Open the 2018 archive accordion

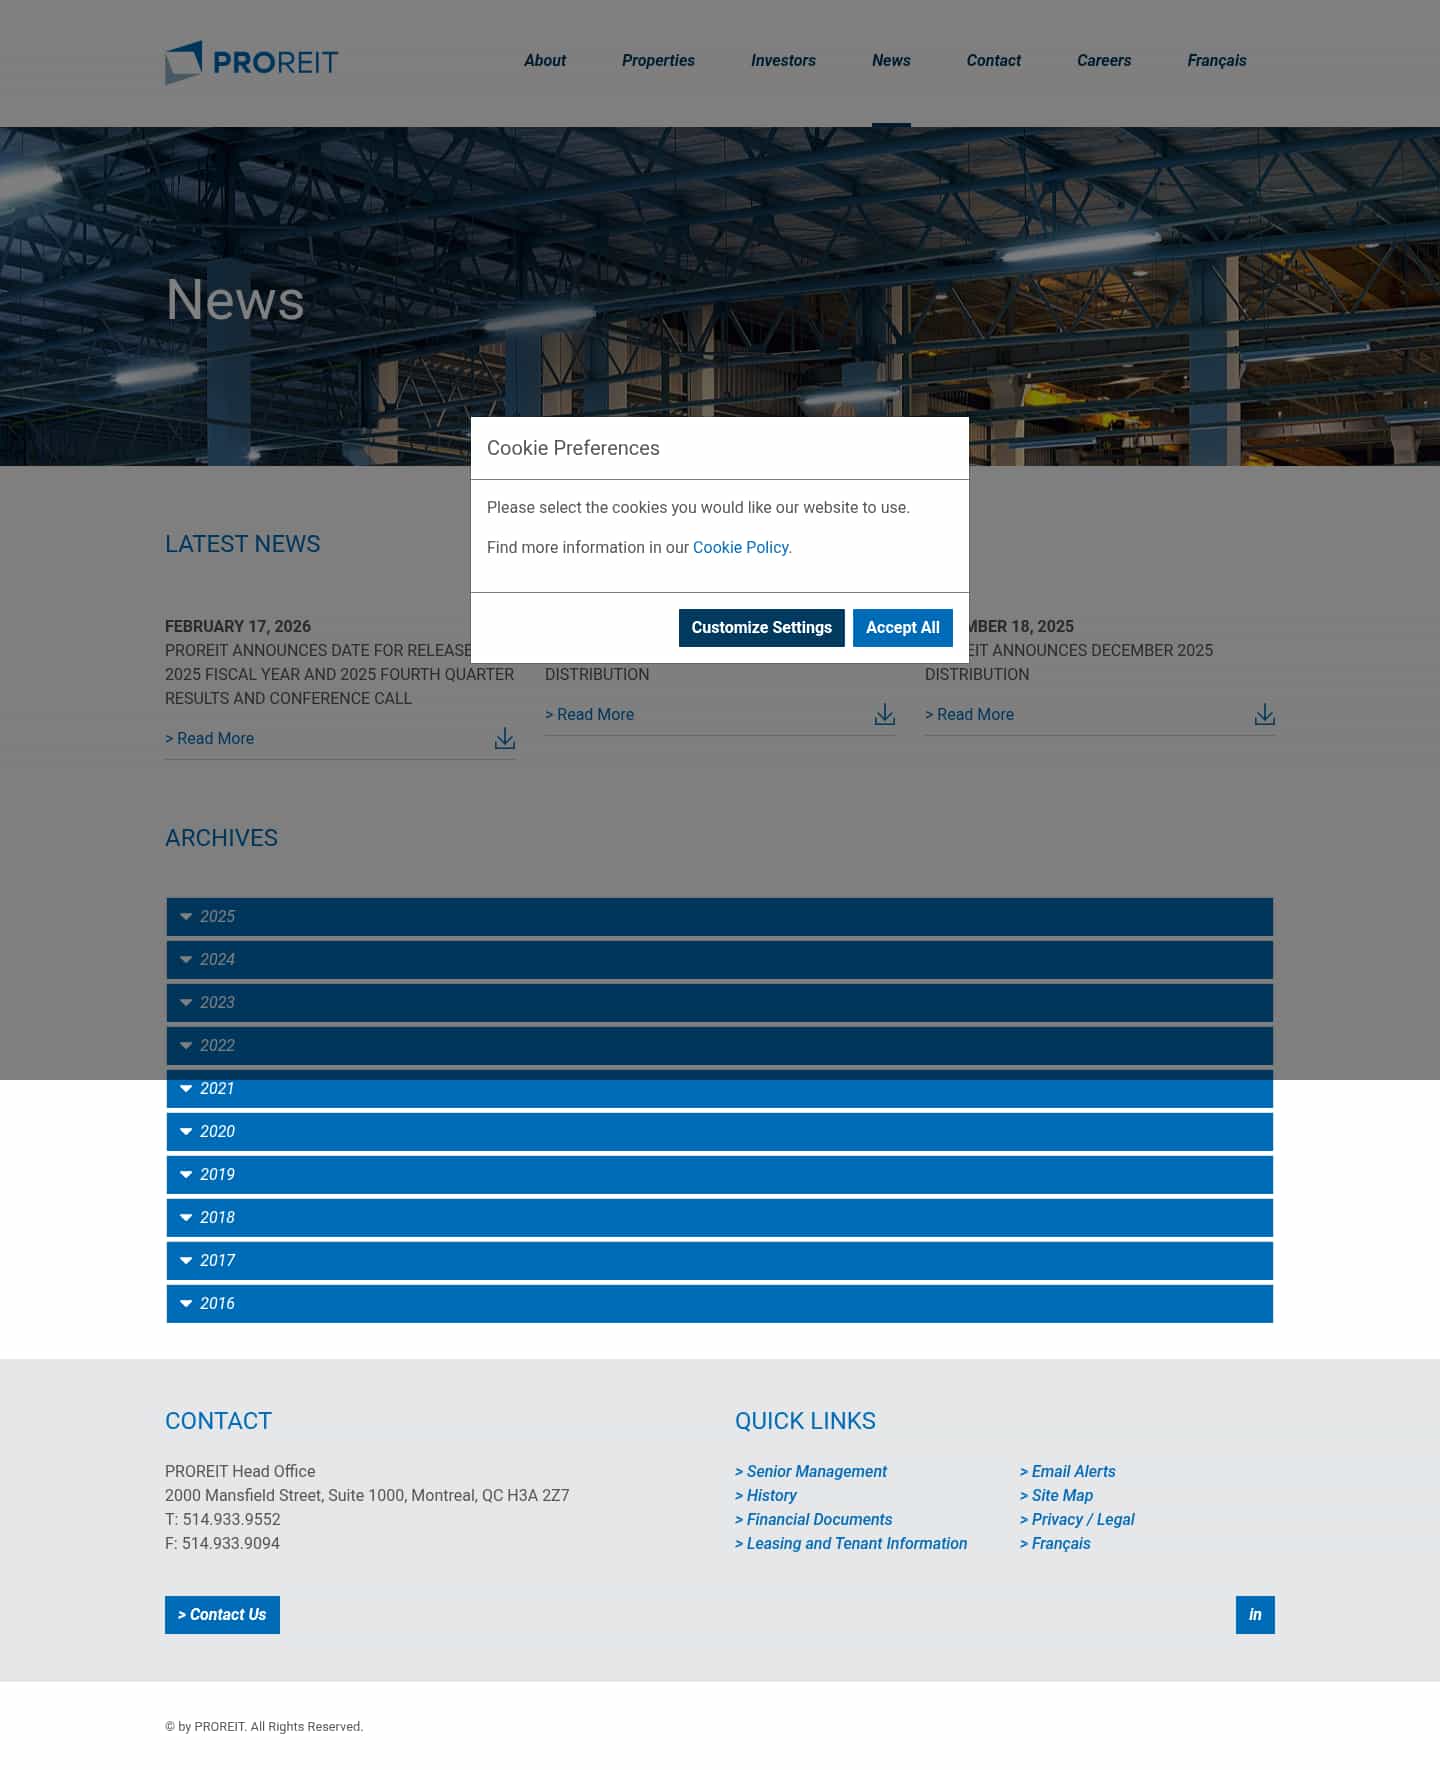point(720,1218)
